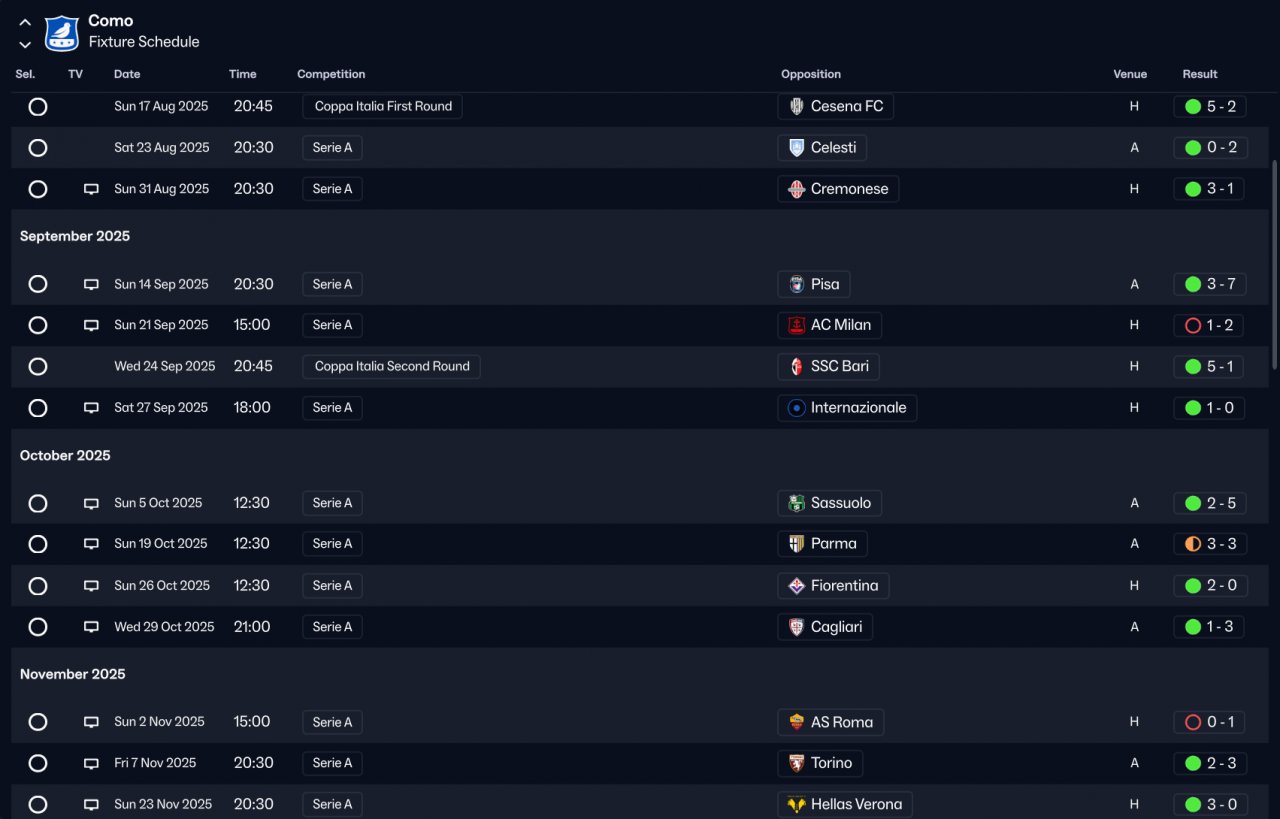Click the TV icon for the Cremonese match
The width and height of the screenshot is (1280, 819).
pos(91,189)
